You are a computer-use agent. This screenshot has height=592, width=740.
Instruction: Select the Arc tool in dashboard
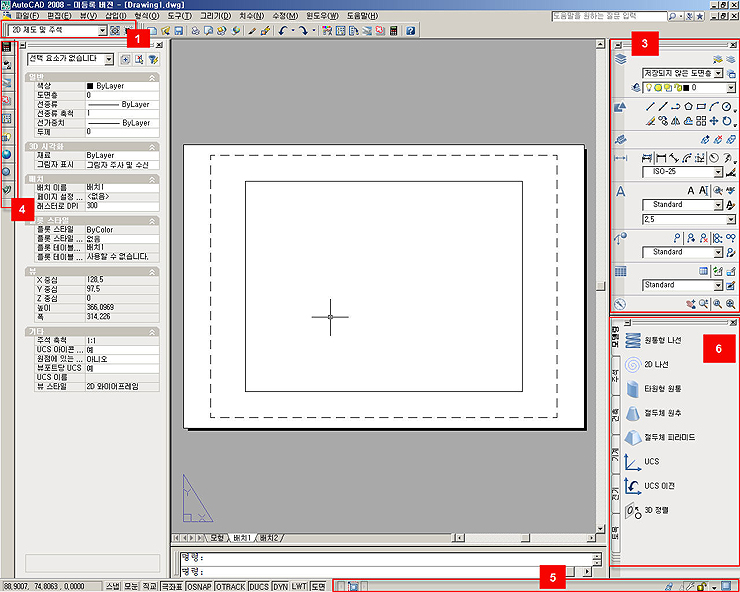coord(714,107)
